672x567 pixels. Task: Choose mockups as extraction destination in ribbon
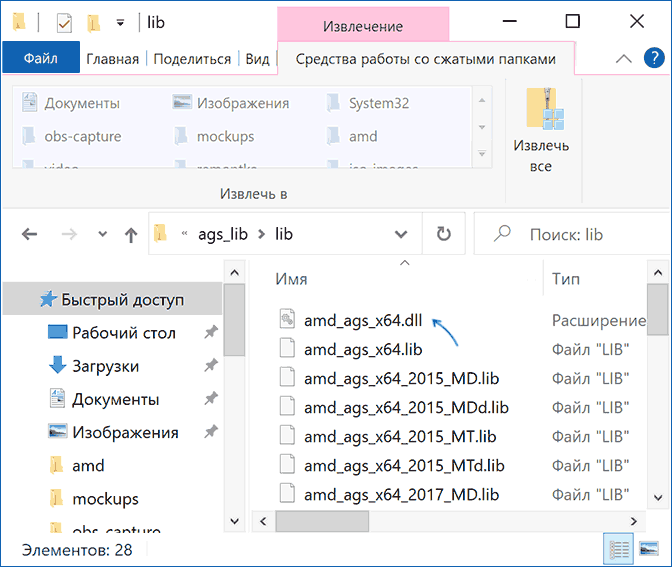[213, 136]
